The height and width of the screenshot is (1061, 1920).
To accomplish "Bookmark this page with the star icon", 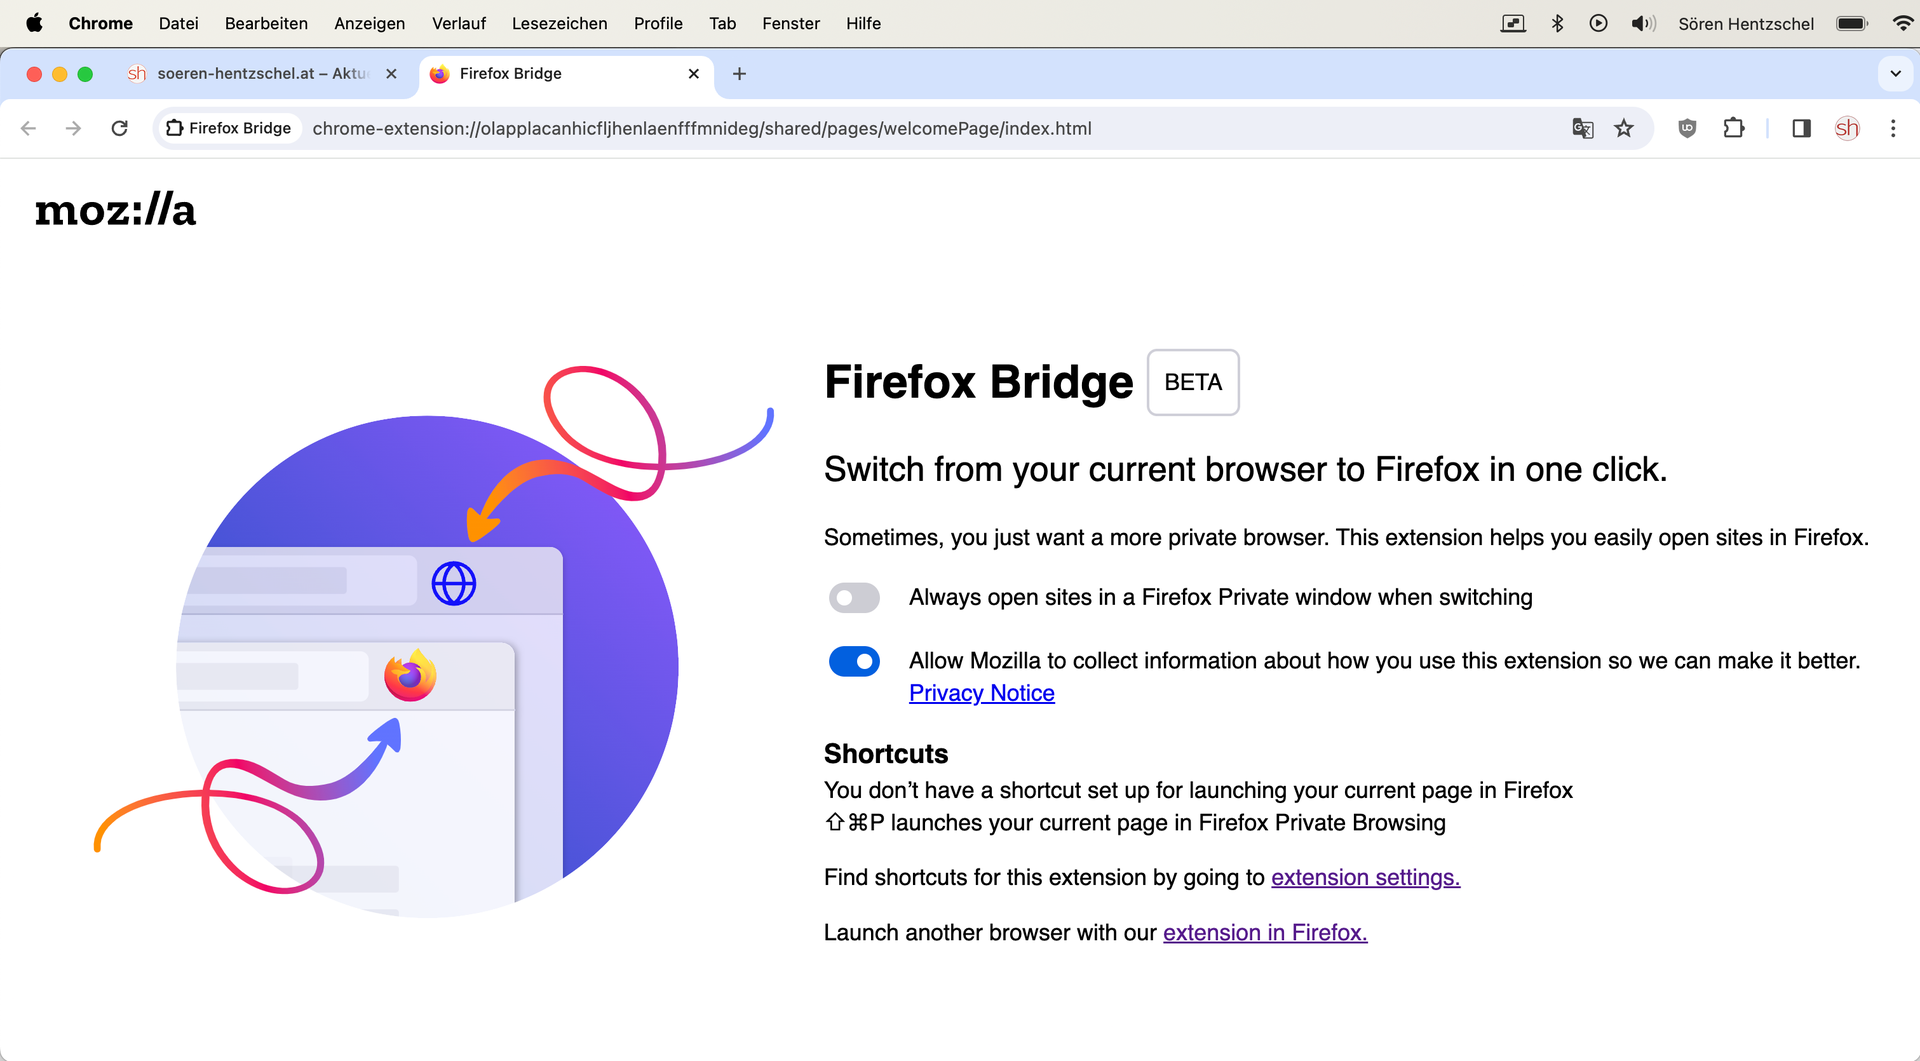I will point(1624,128).
